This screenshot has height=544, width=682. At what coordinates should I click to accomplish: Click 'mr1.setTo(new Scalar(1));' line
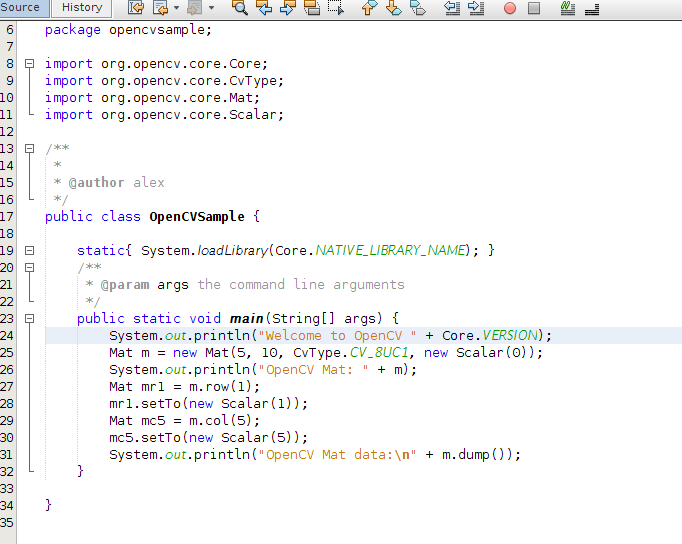click(208, 404)
